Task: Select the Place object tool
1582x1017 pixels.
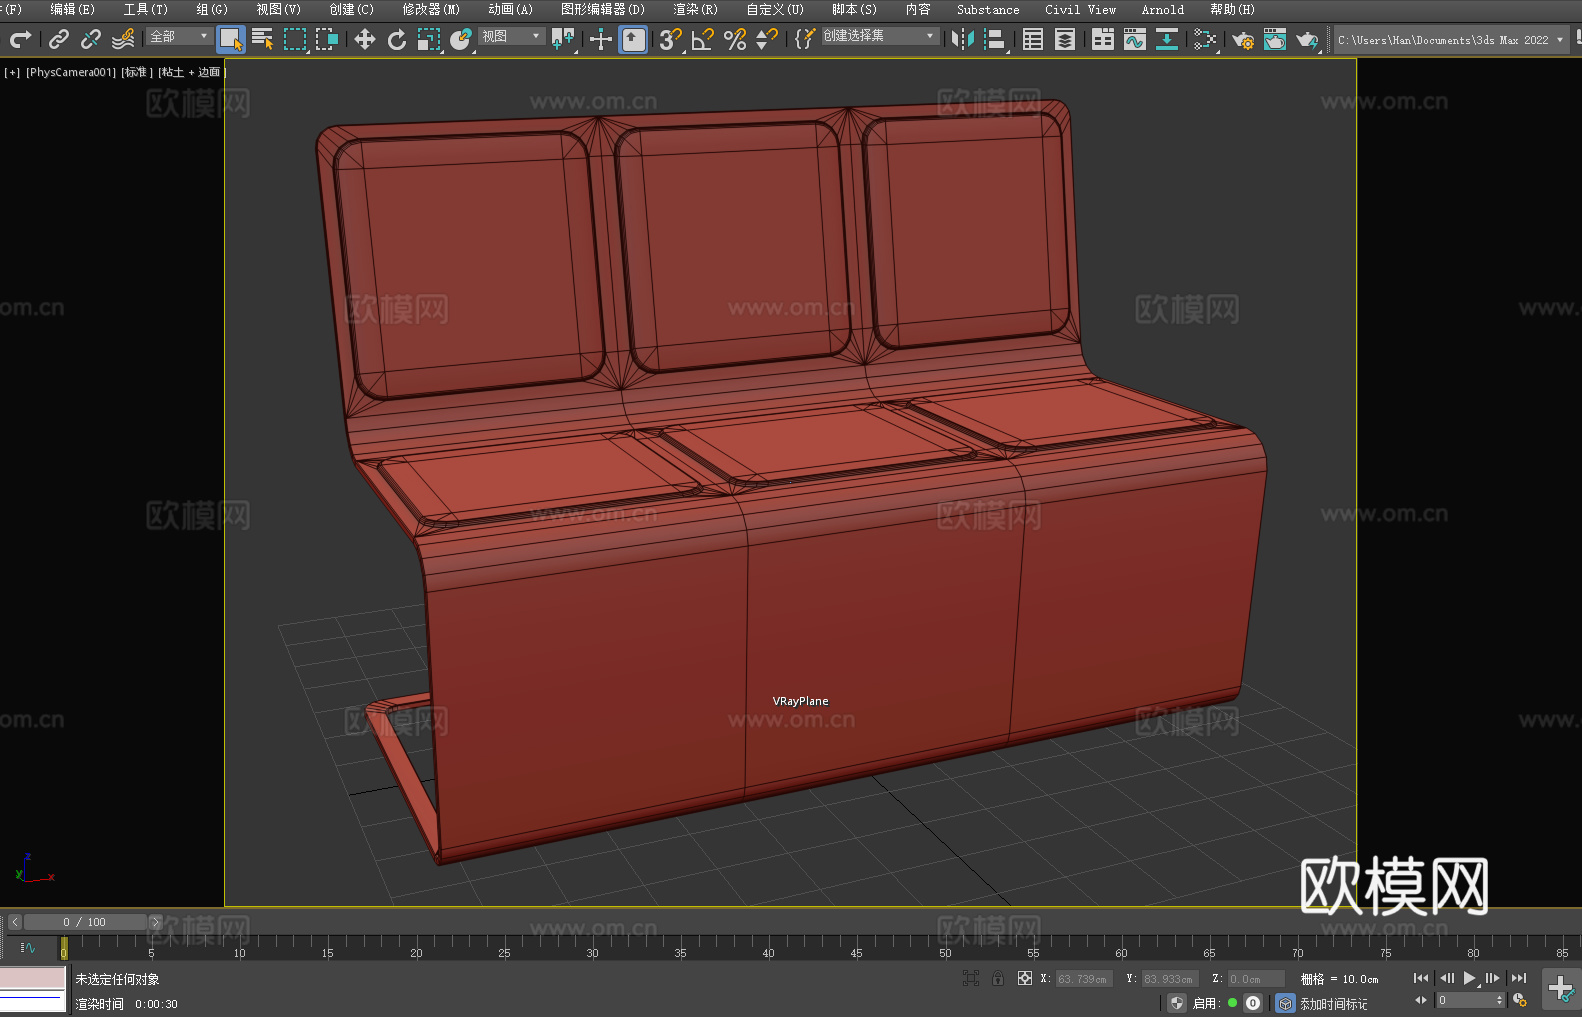Action: click(461, 39)
